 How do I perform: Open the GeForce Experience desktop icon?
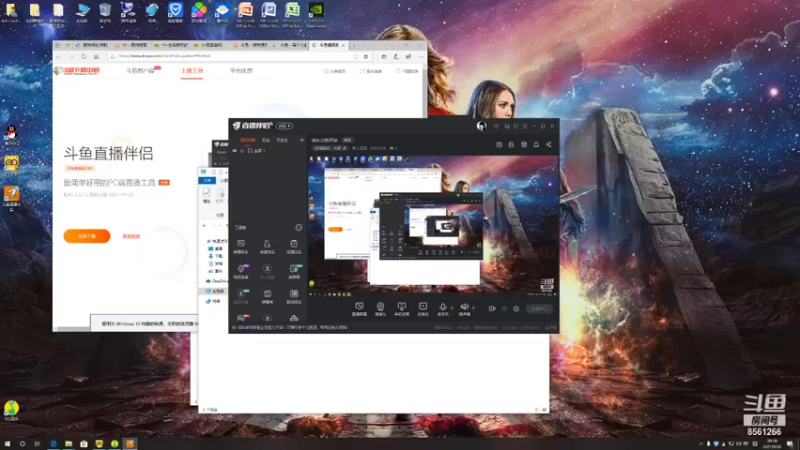(316, 14)
